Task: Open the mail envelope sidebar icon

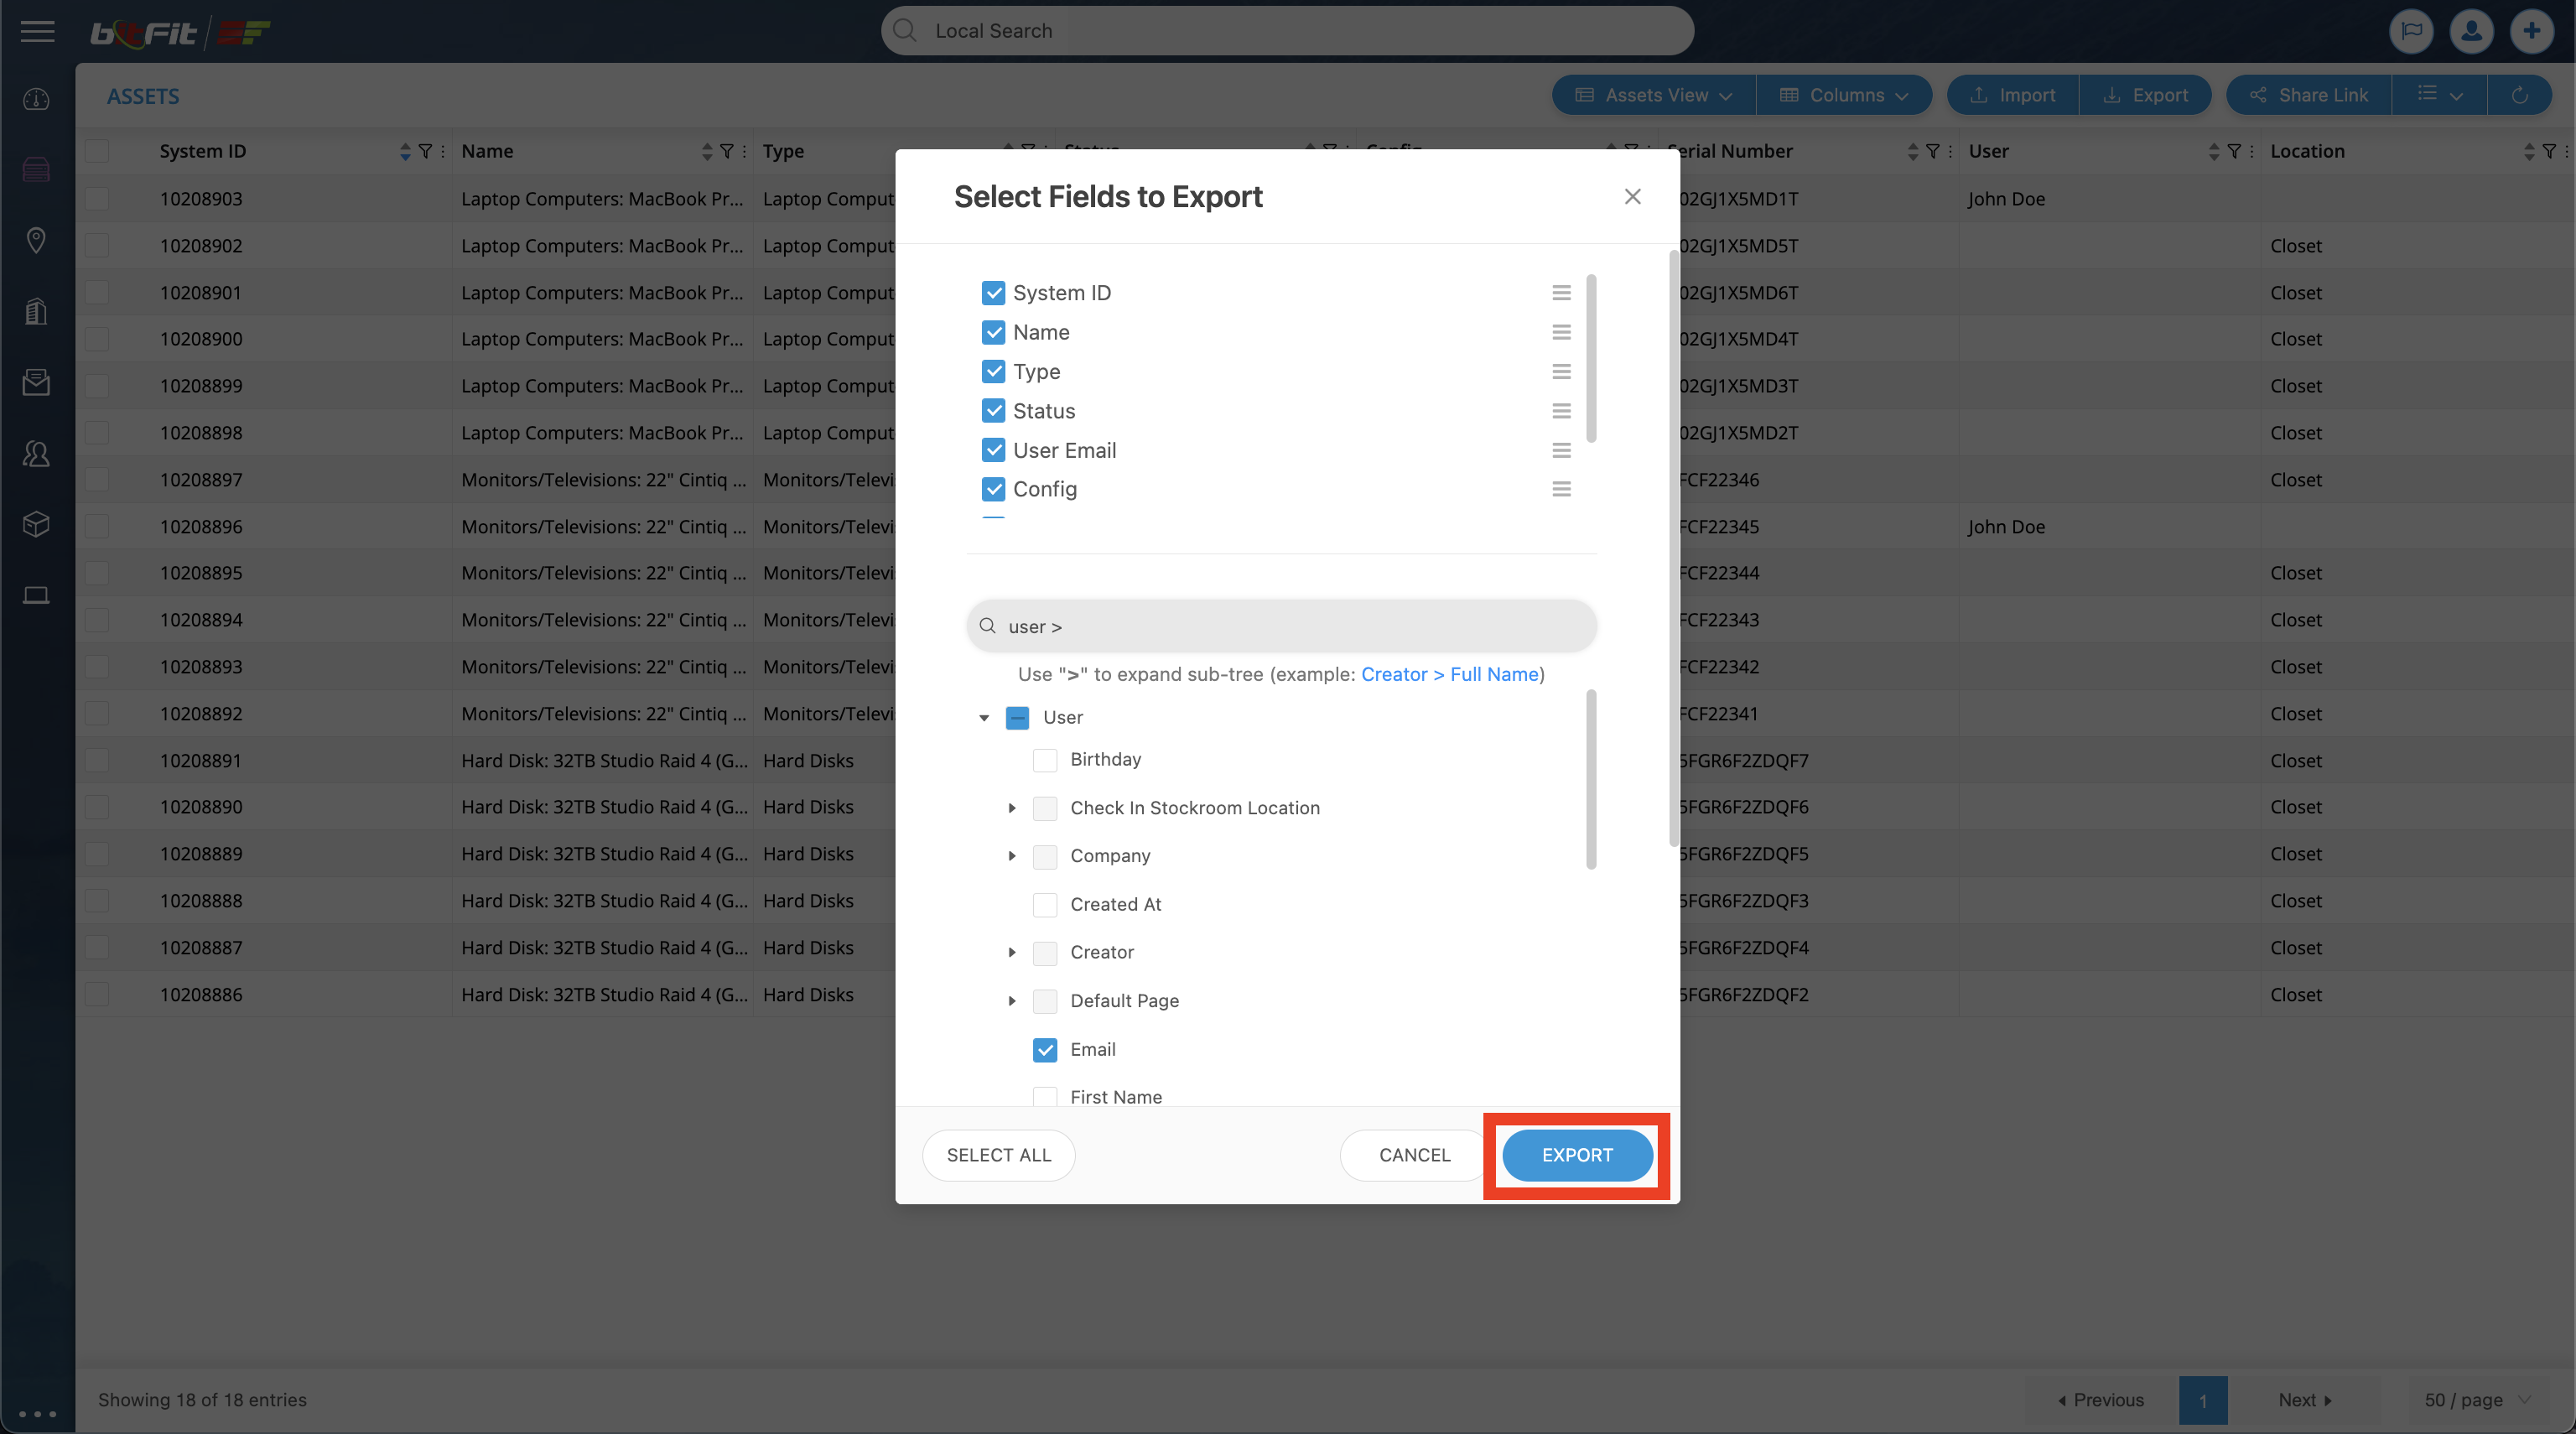Action: (36, 382)
